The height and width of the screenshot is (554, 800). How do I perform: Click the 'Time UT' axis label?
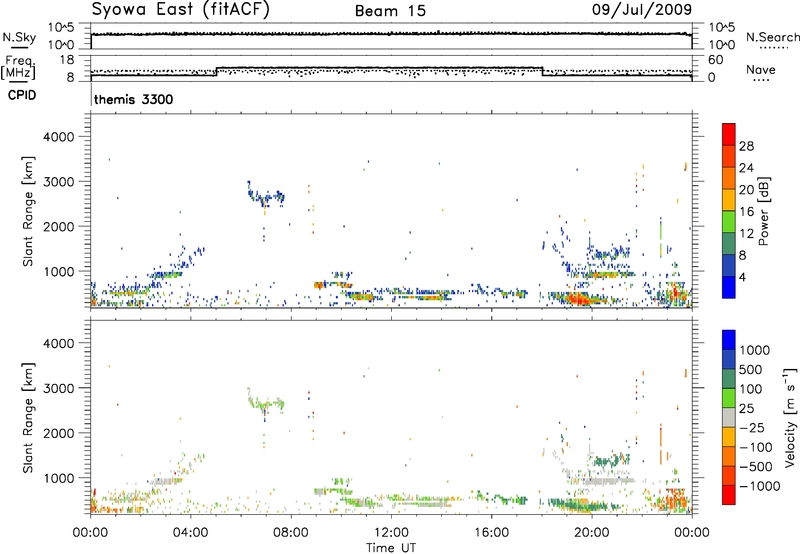click(391, 548)
